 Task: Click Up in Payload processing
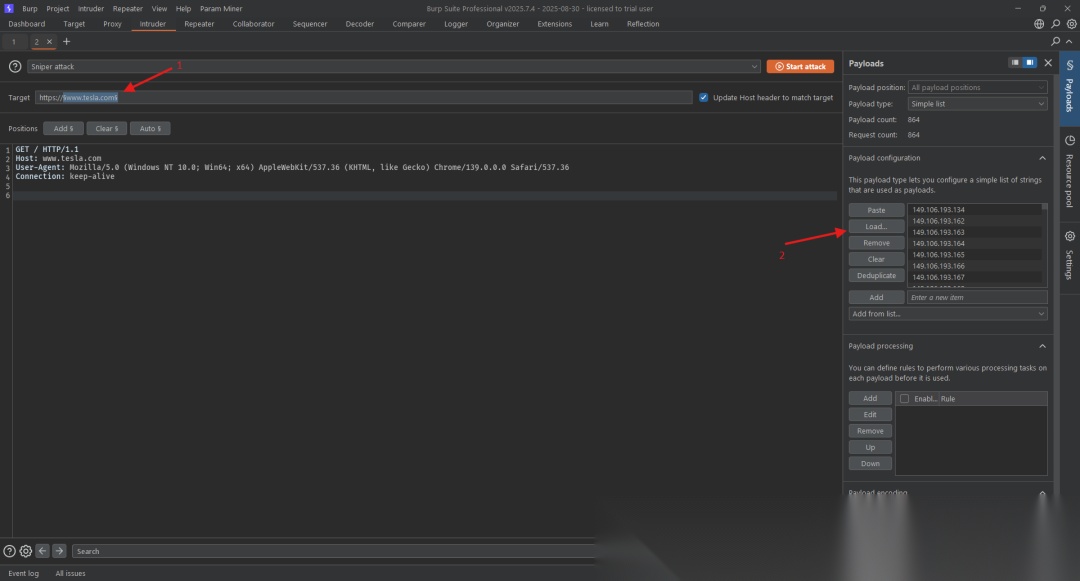[x=870, y=447]
